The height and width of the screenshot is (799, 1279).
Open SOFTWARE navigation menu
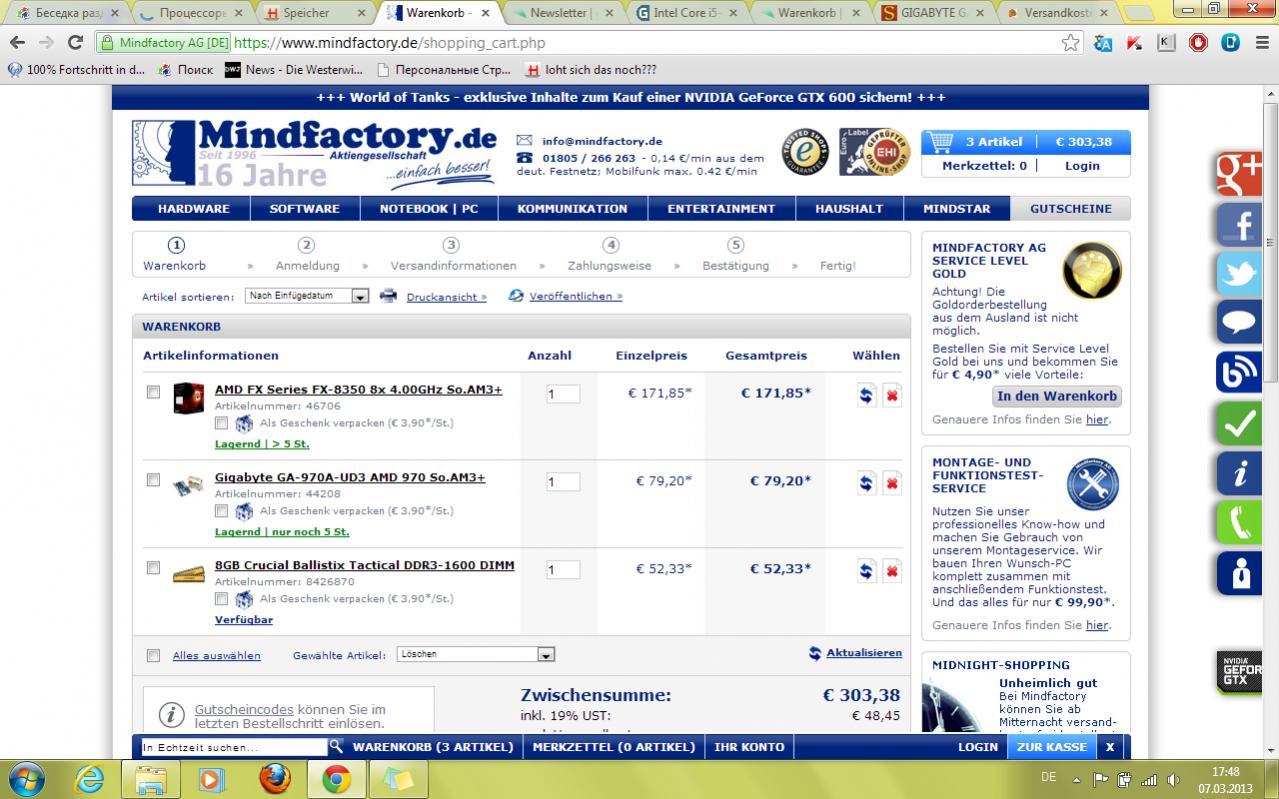[304, 209]
